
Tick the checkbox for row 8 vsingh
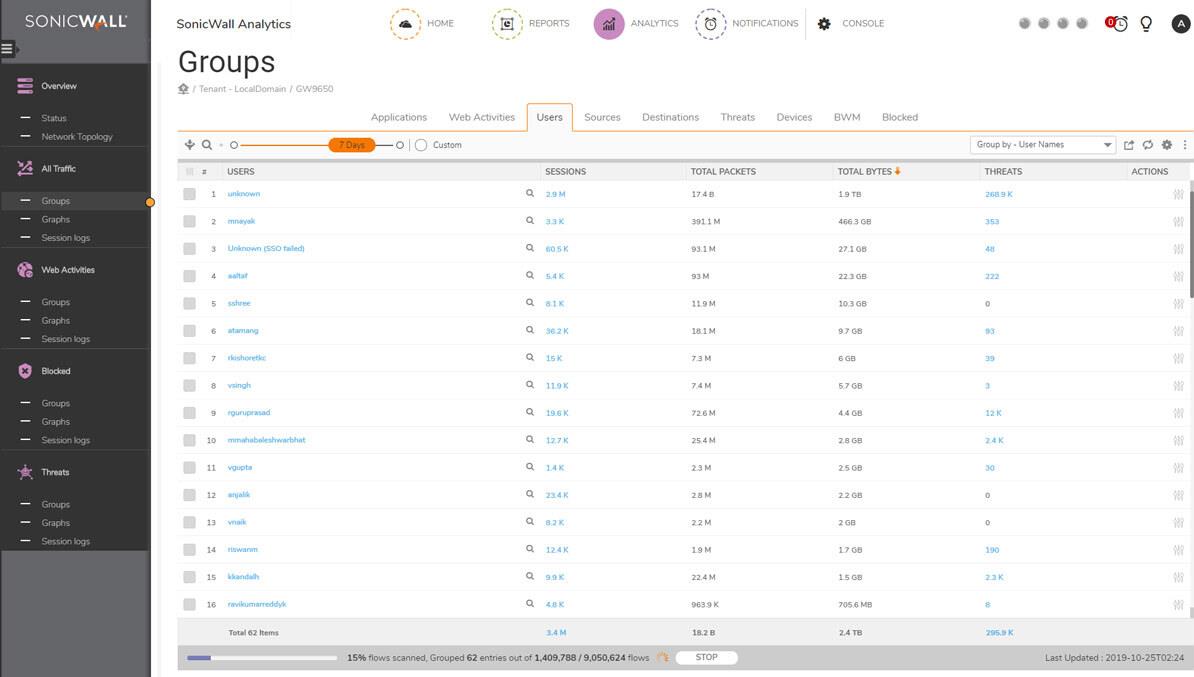tap(189, 386)
